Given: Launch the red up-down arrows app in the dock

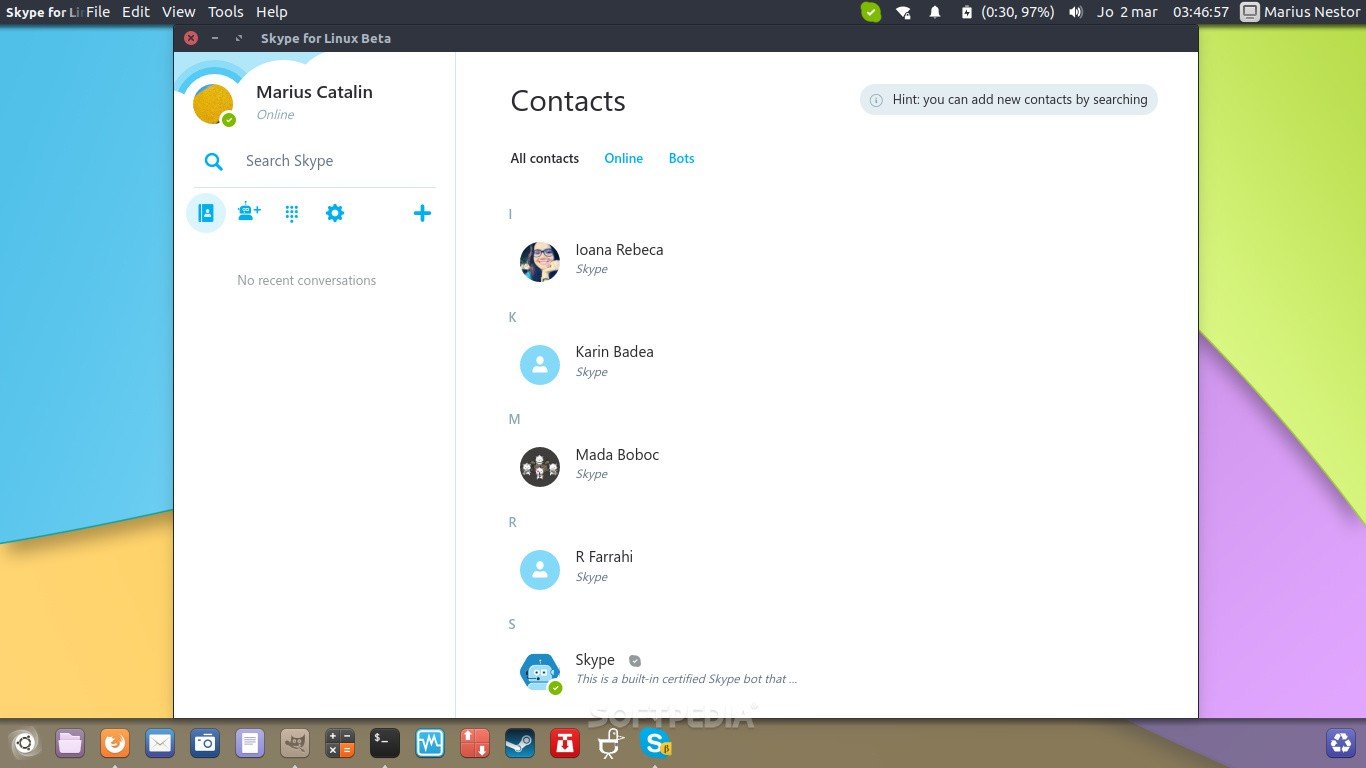Looking at the screenshot, I should coord(475,743).
